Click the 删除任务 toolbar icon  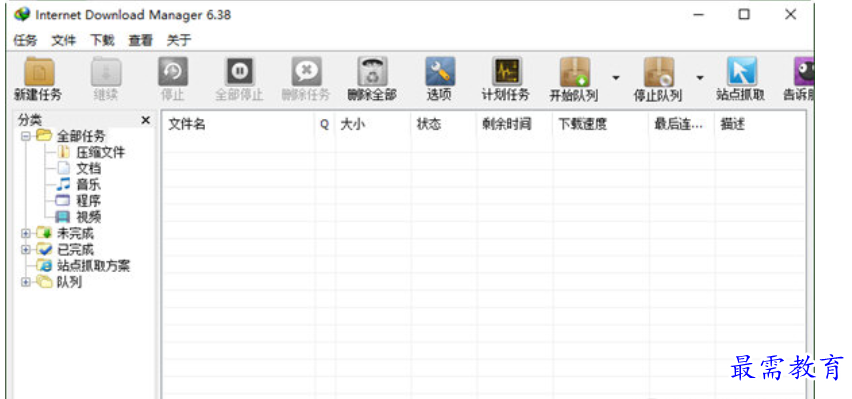pyautogui.click(x=306, y=72)
